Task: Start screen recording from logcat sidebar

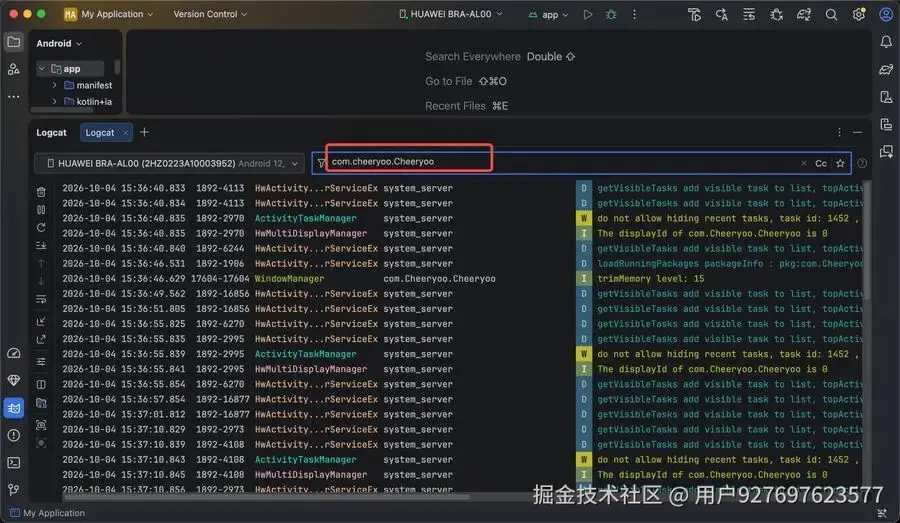Action: (x=41, y=443)
